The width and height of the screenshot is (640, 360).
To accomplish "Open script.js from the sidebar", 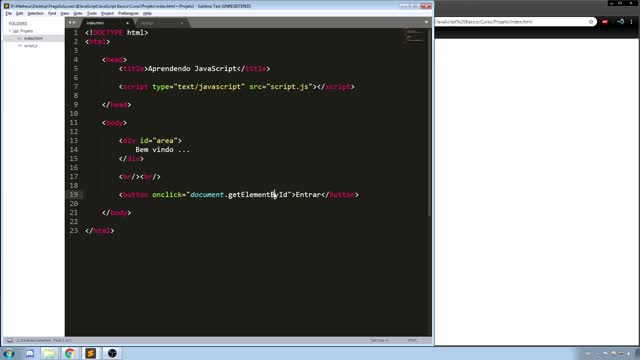I will 31,46.
